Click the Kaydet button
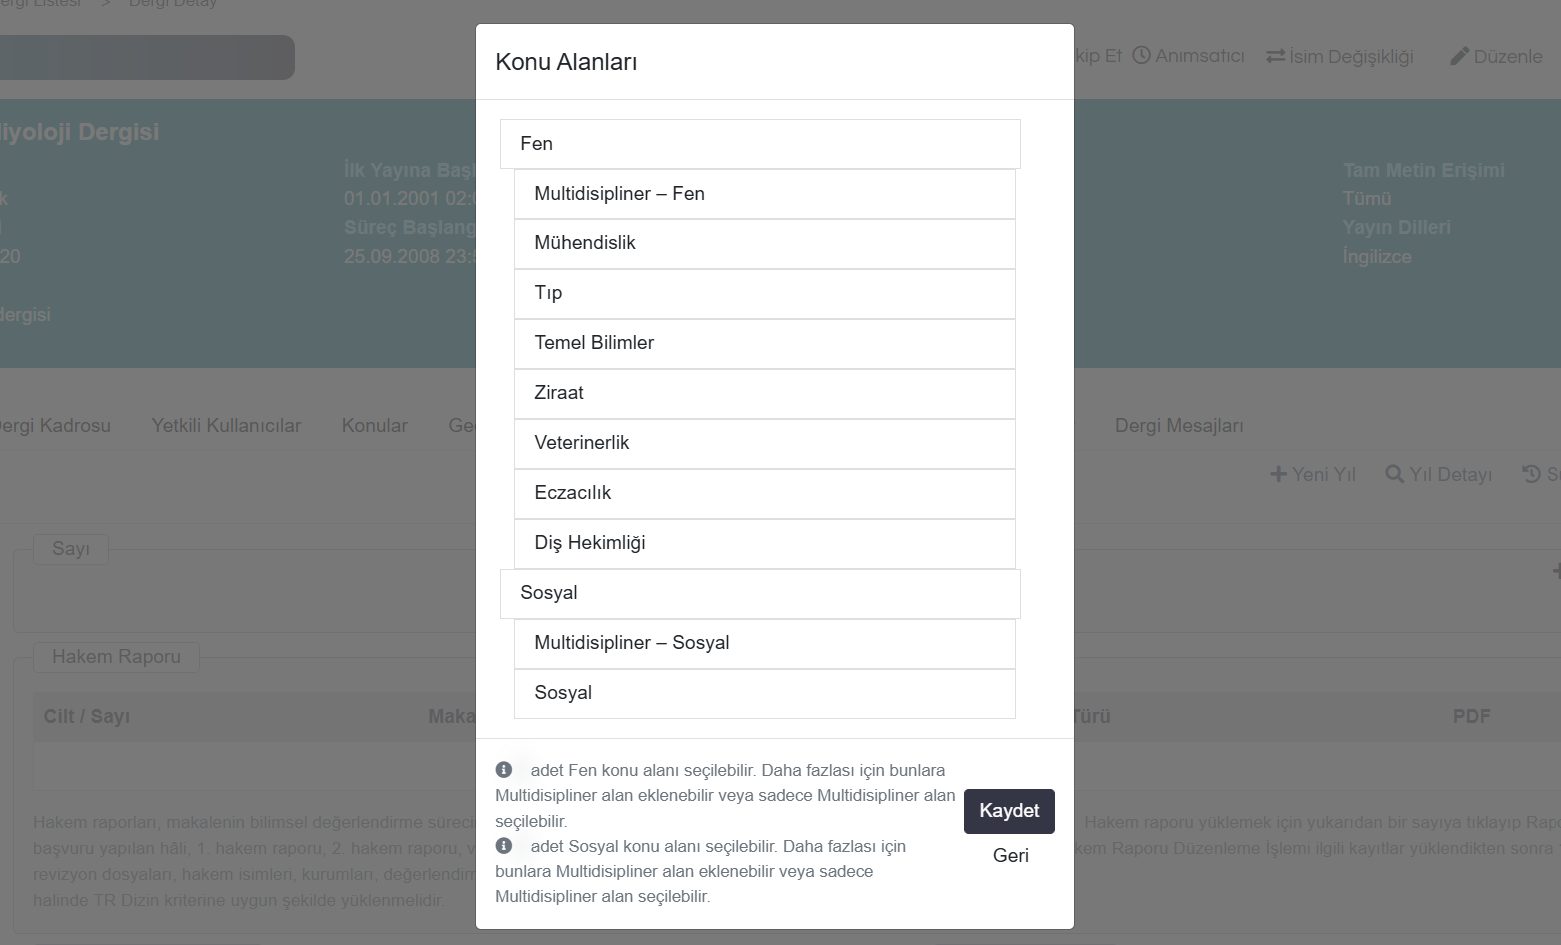 coord(1009,811)
